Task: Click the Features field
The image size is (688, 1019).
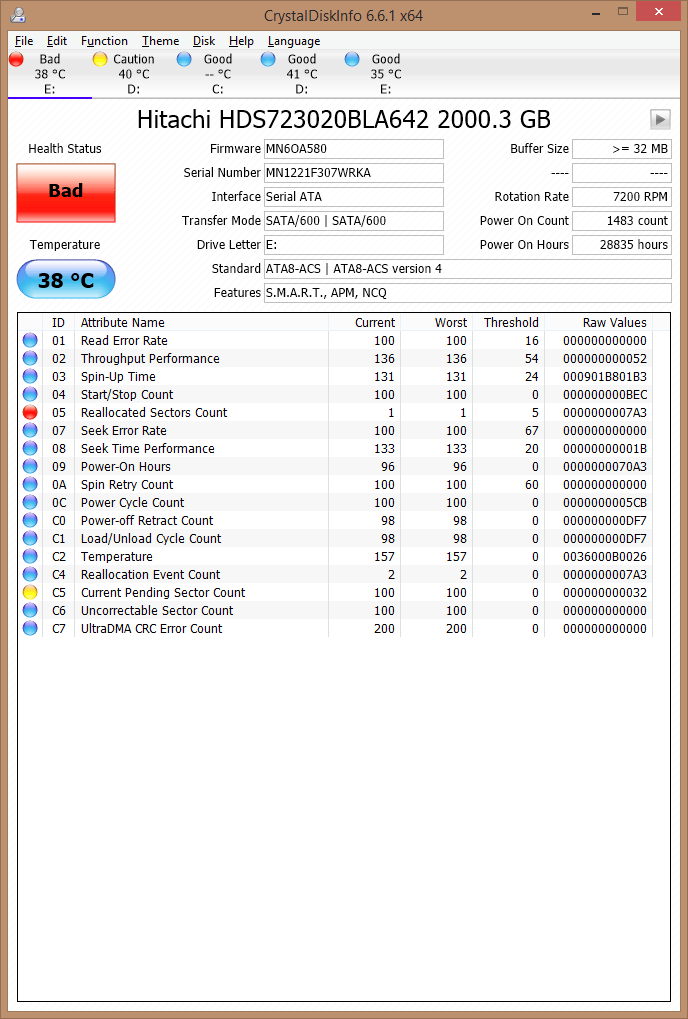Action: 467,293
